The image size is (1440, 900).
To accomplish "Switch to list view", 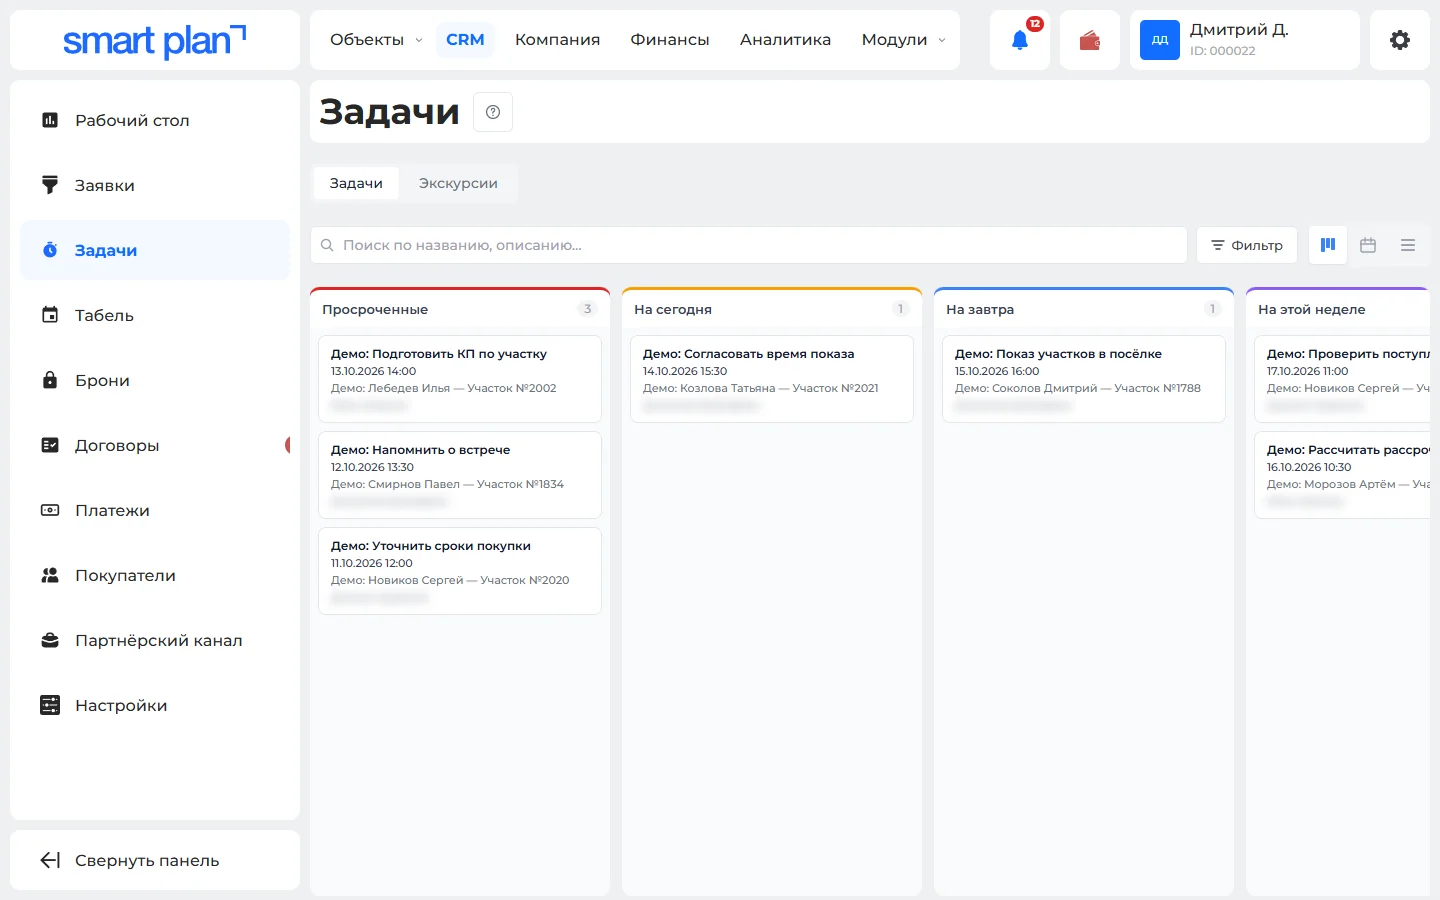I will point(1408,245).
